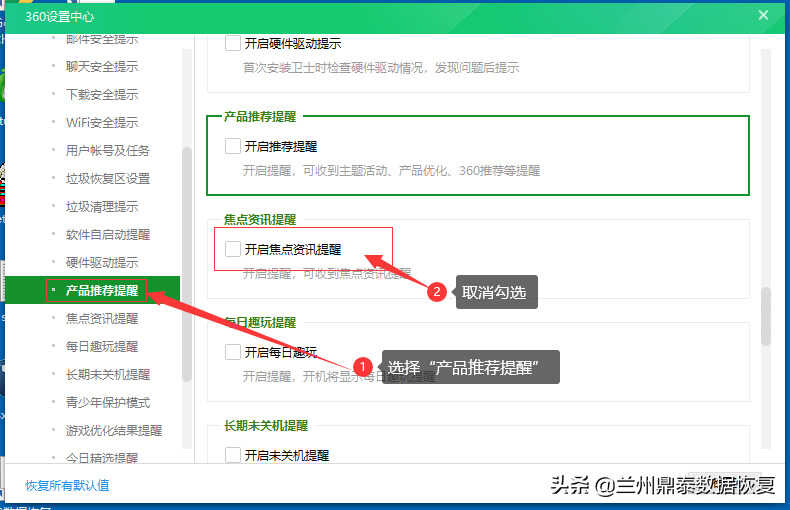
Task: Select 今日精选提醒 in sidebar
Action: (102, 458)
